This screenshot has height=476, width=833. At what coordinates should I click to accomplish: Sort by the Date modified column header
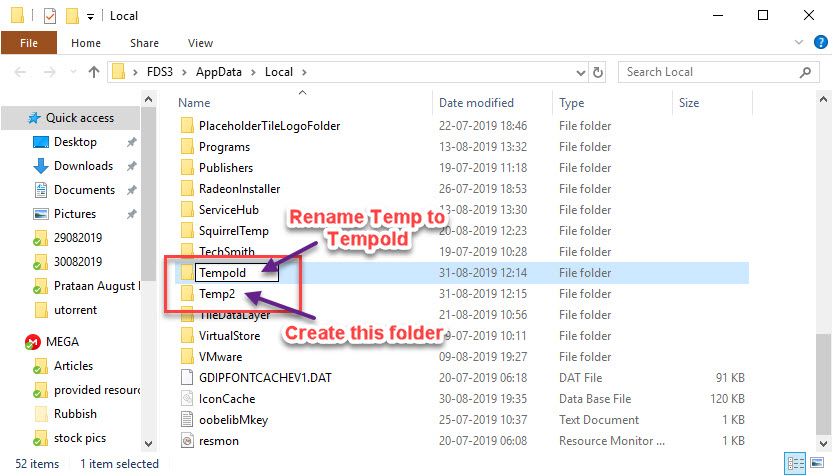click(476, 103)
